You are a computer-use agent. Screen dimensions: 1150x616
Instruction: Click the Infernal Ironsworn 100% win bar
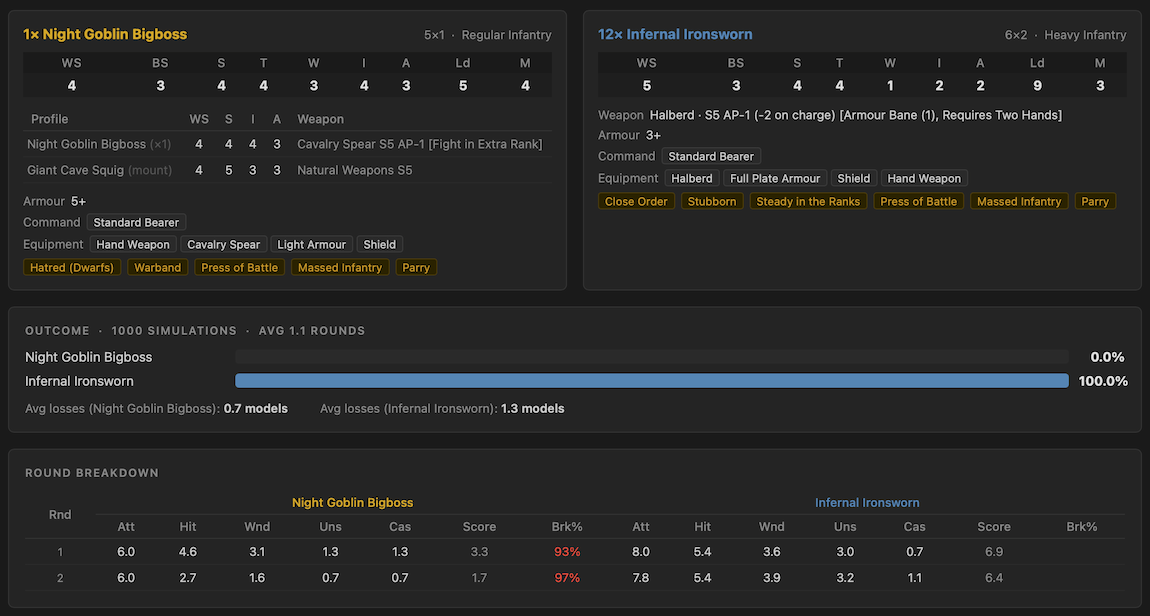[651, 380]
